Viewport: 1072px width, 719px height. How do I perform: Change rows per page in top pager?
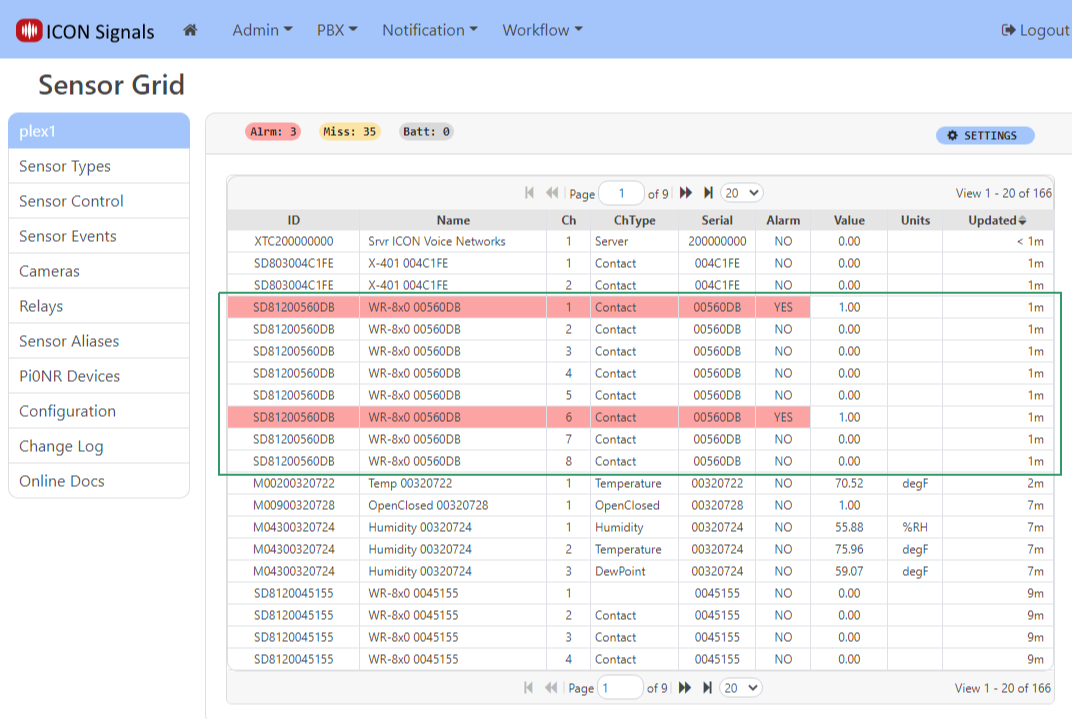[741, 193]
